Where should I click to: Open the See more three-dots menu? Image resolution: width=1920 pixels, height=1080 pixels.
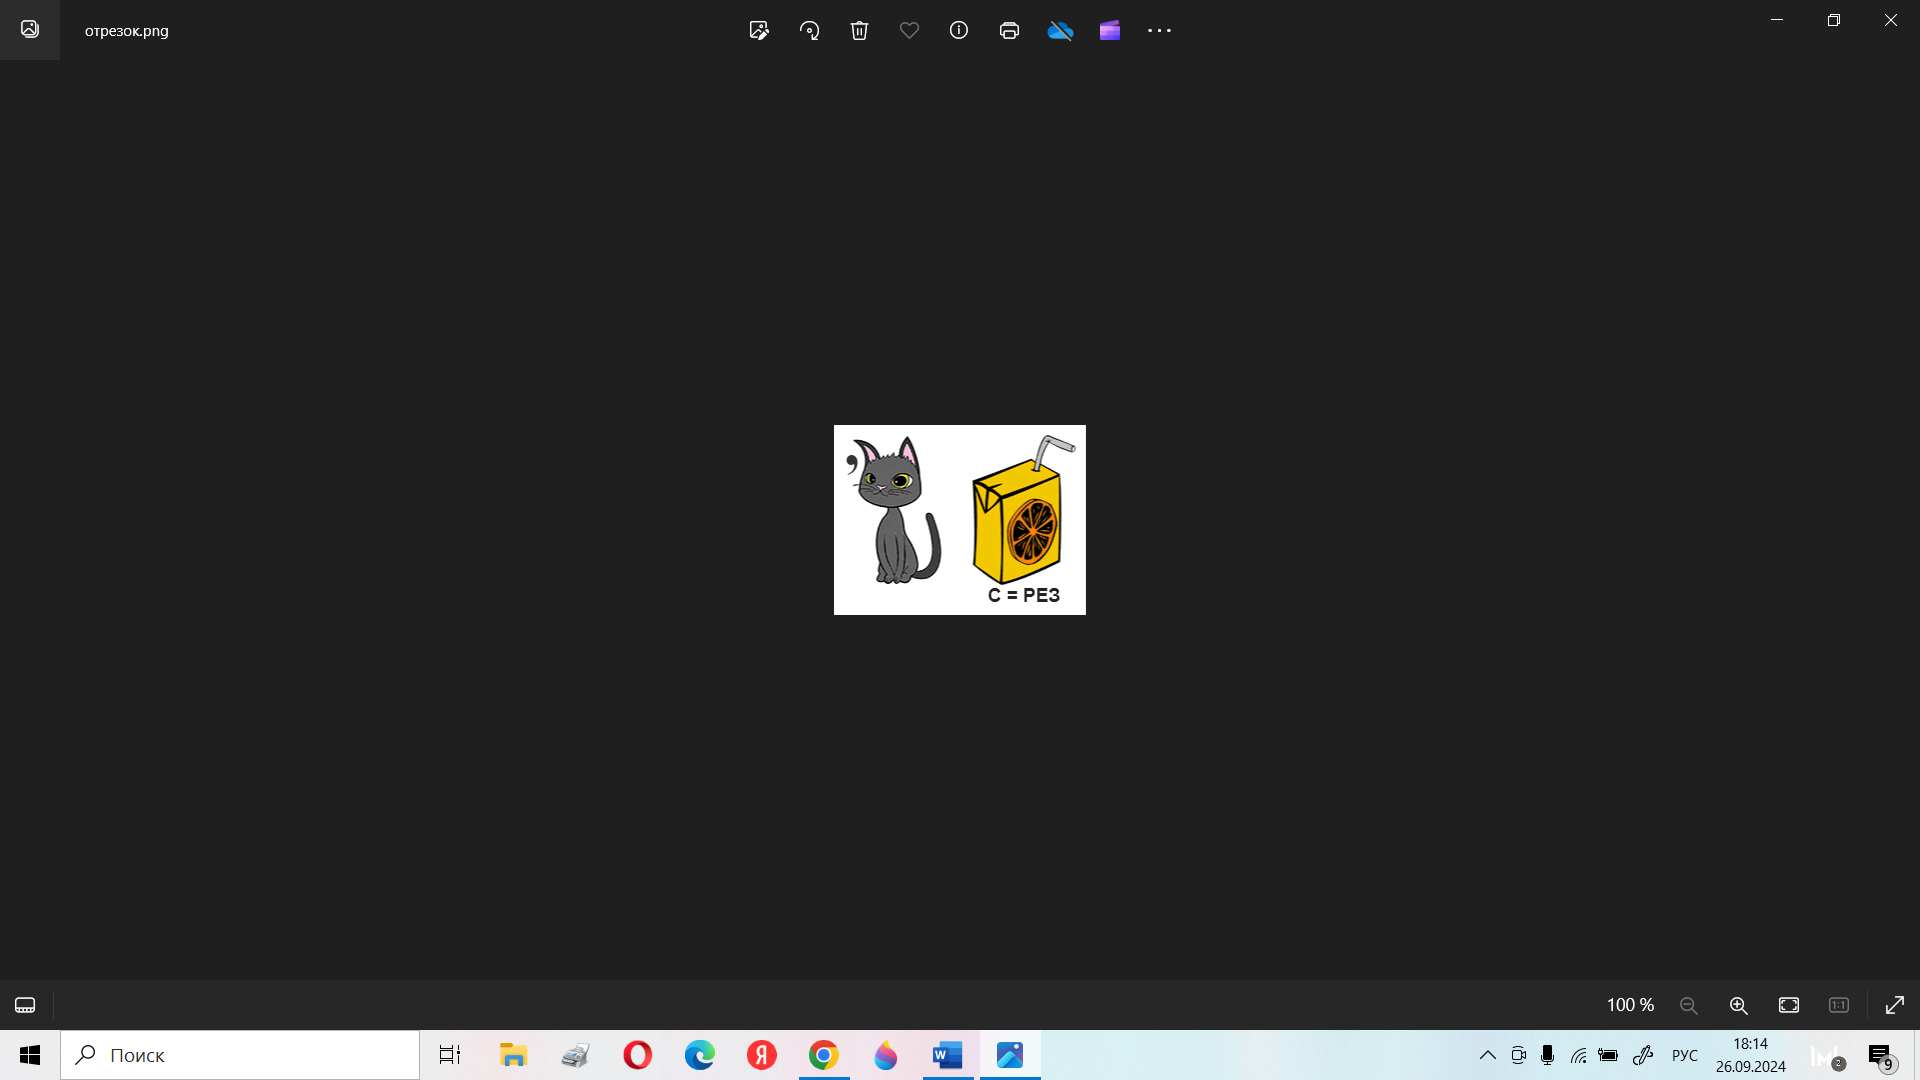1159,30
